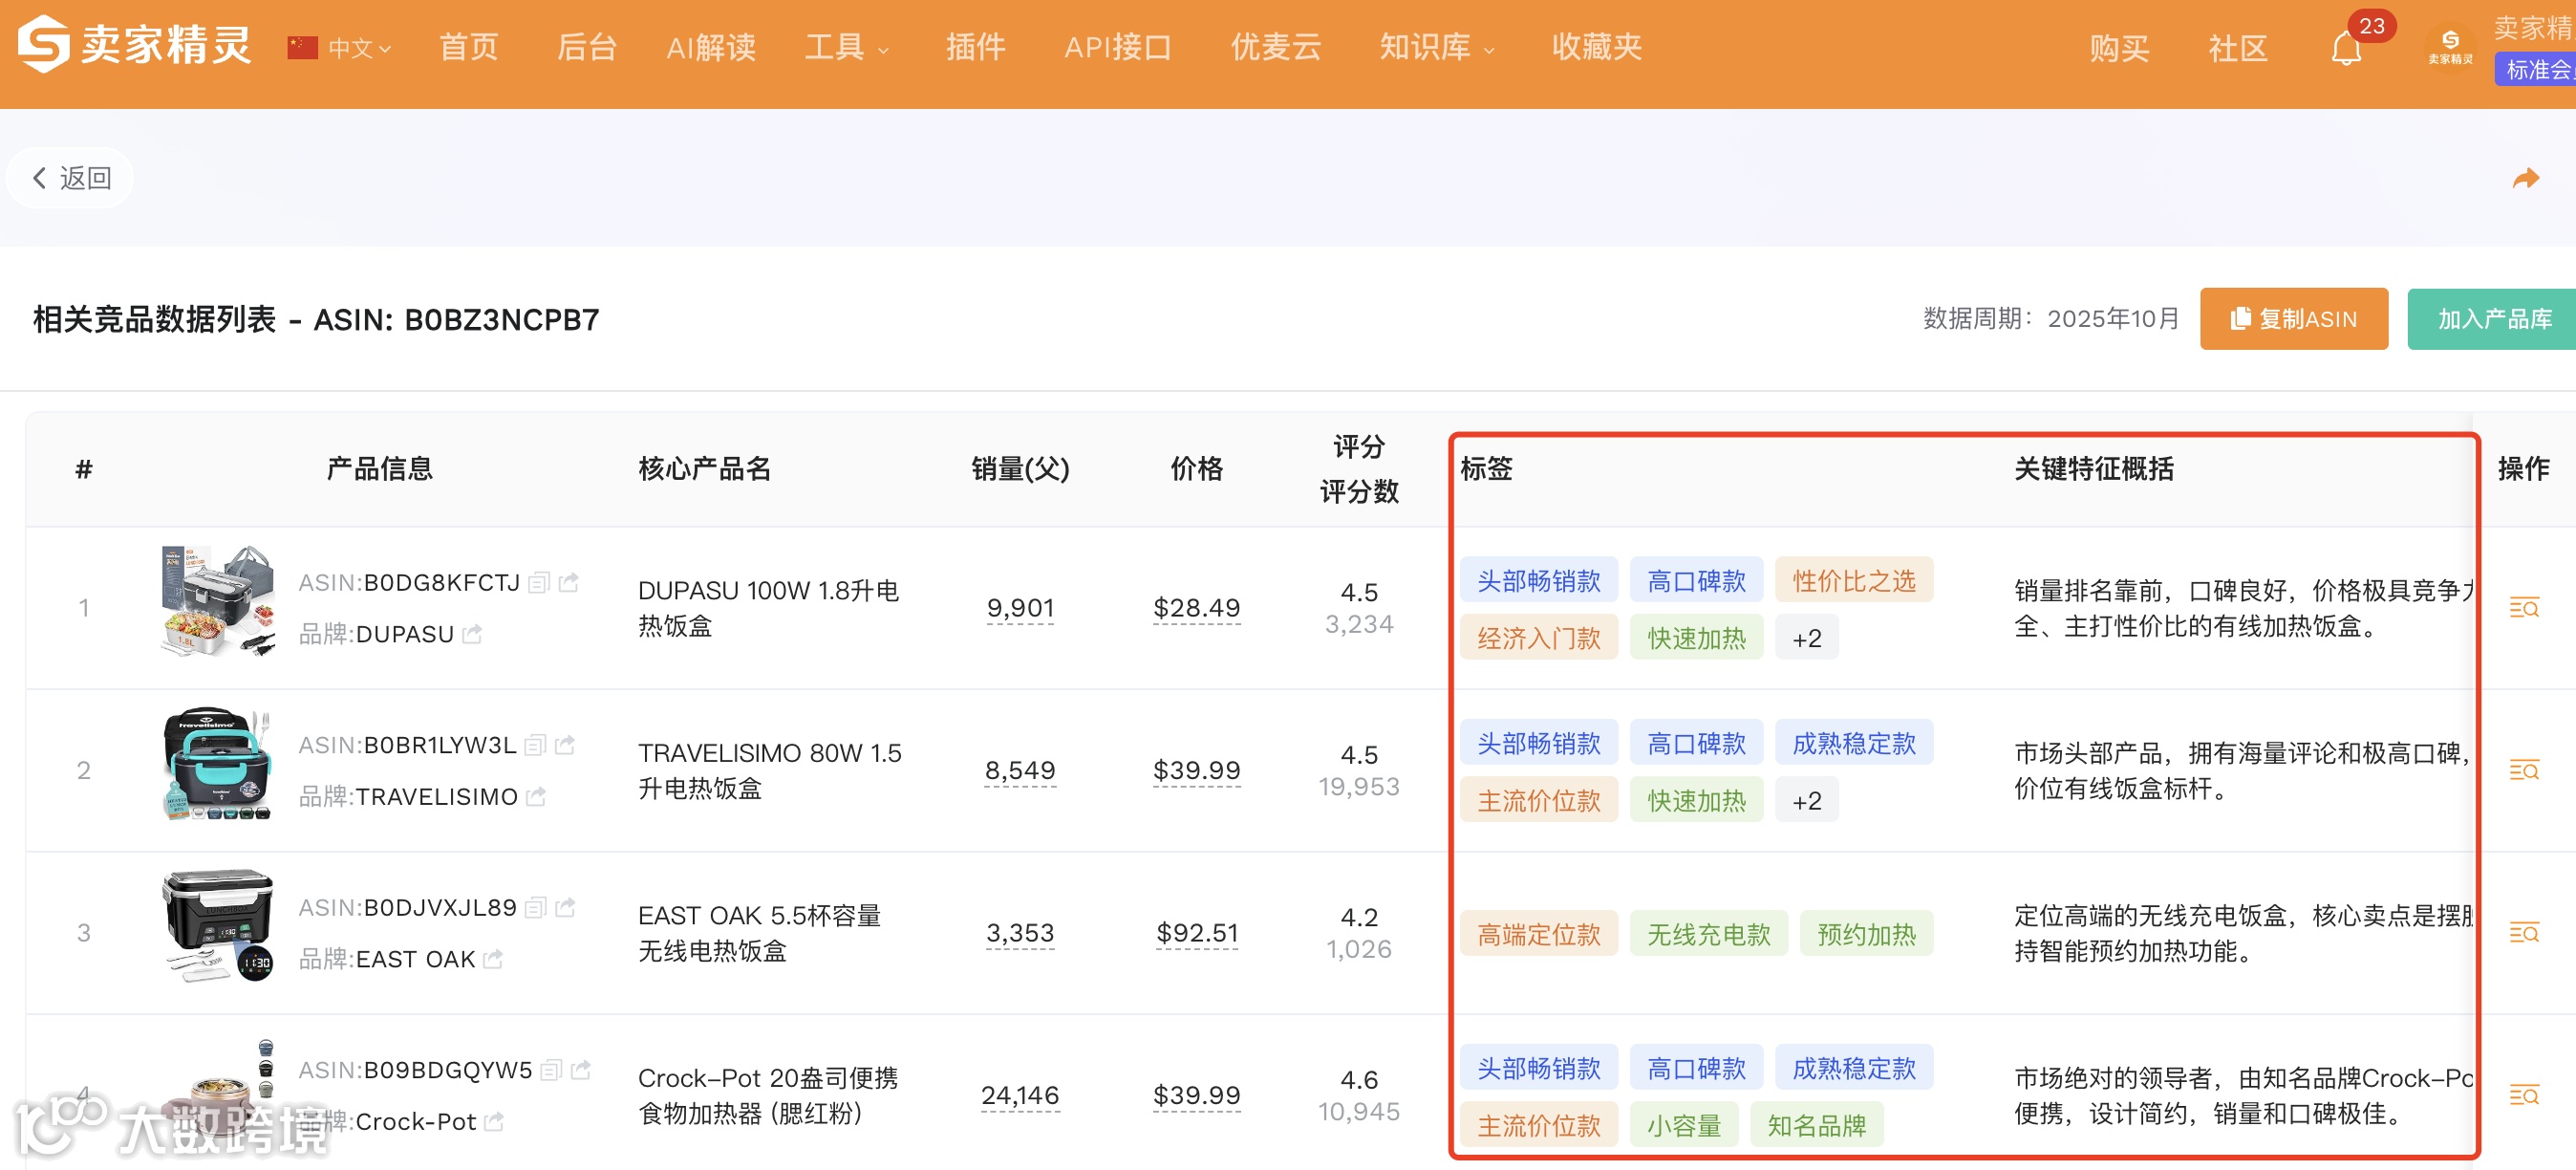This screenshot has width=2576, height=1170.
Task: Expand the 工具 menu dropdown
Action: (x=846, y=48)
